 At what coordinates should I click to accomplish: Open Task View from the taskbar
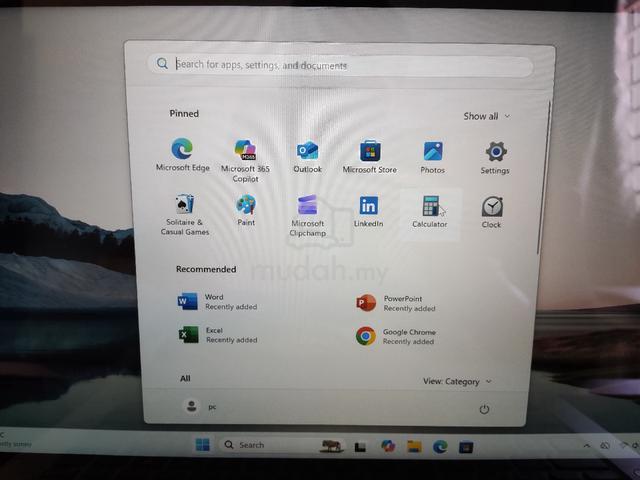point(360,447)
